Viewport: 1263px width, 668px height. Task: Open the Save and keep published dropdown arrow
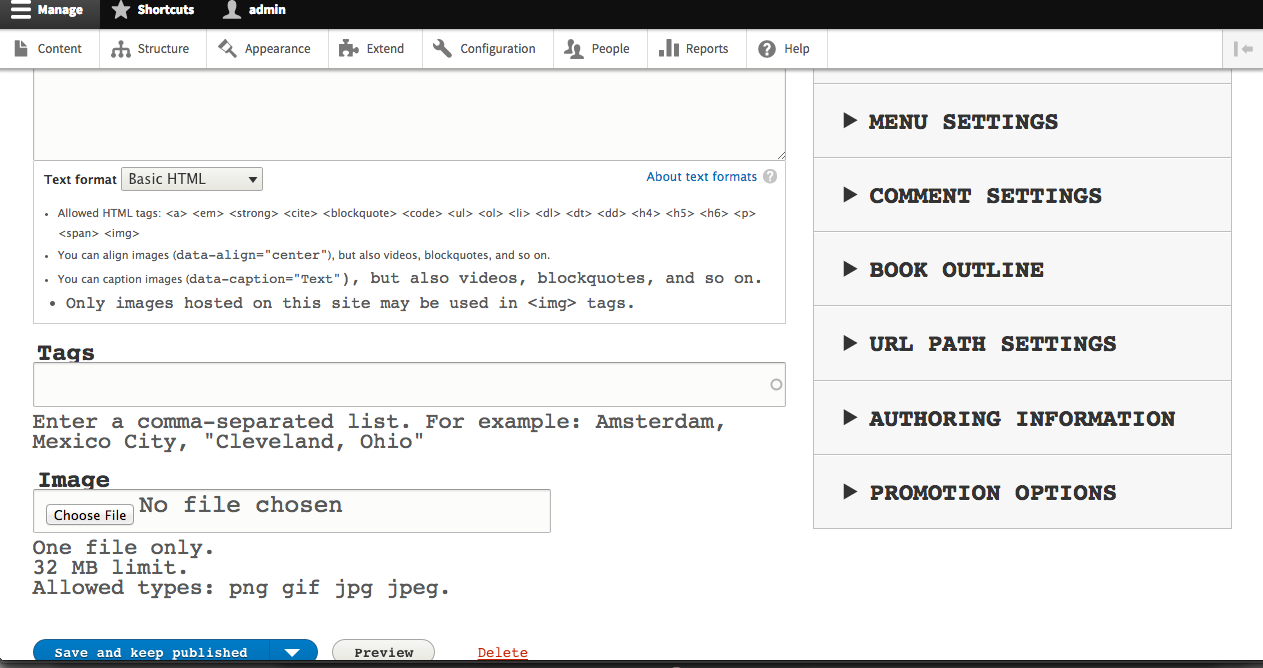[x=292, y=653]
